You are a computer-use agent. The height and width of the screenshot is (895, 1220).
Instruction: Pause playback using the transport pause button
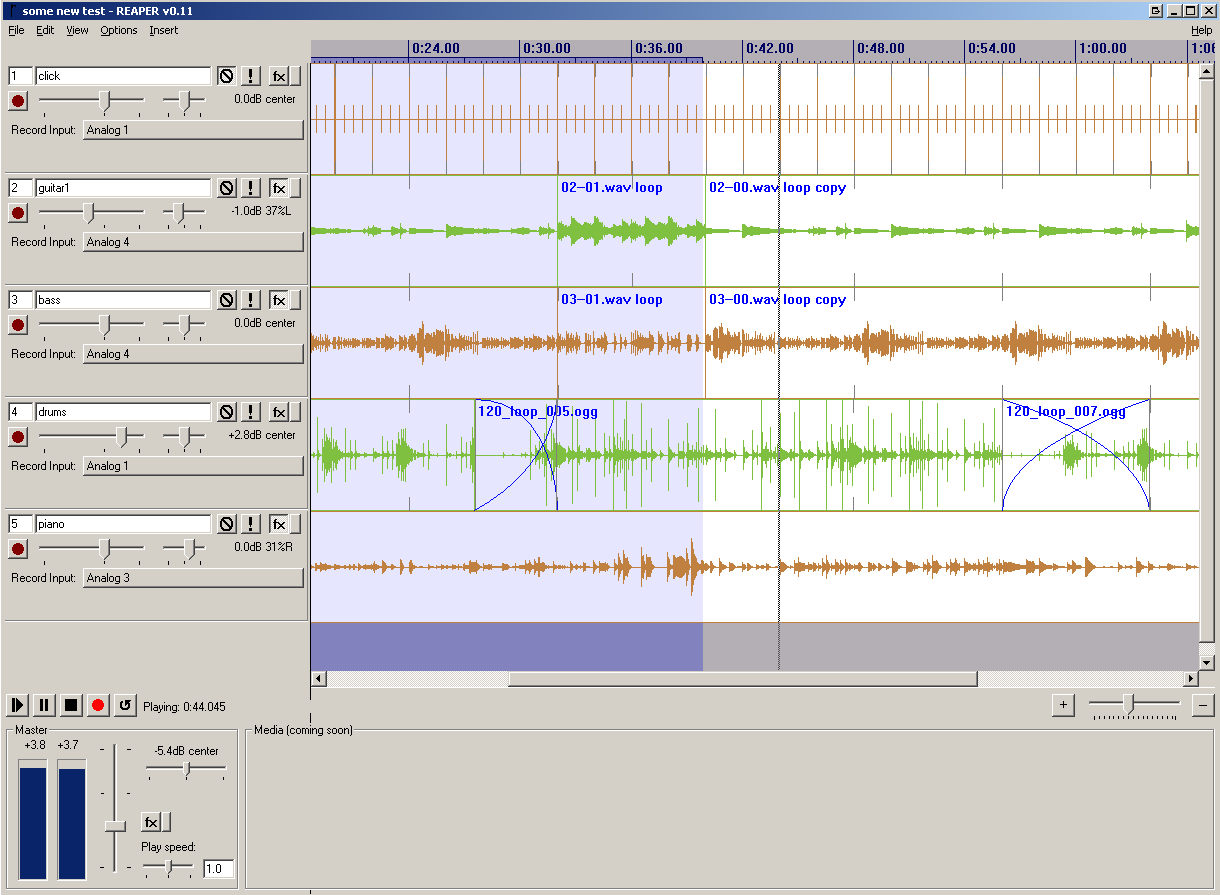coord(44,705)
